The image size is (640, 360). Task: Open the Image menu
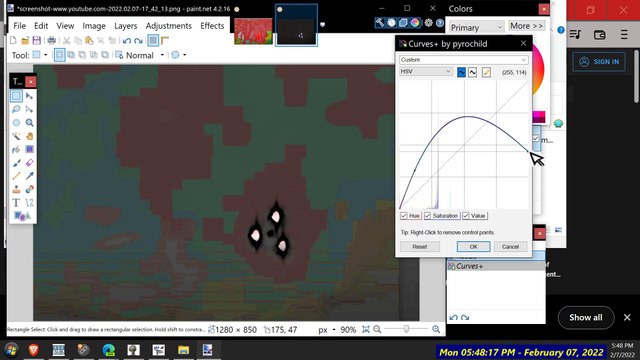[94, 26]
